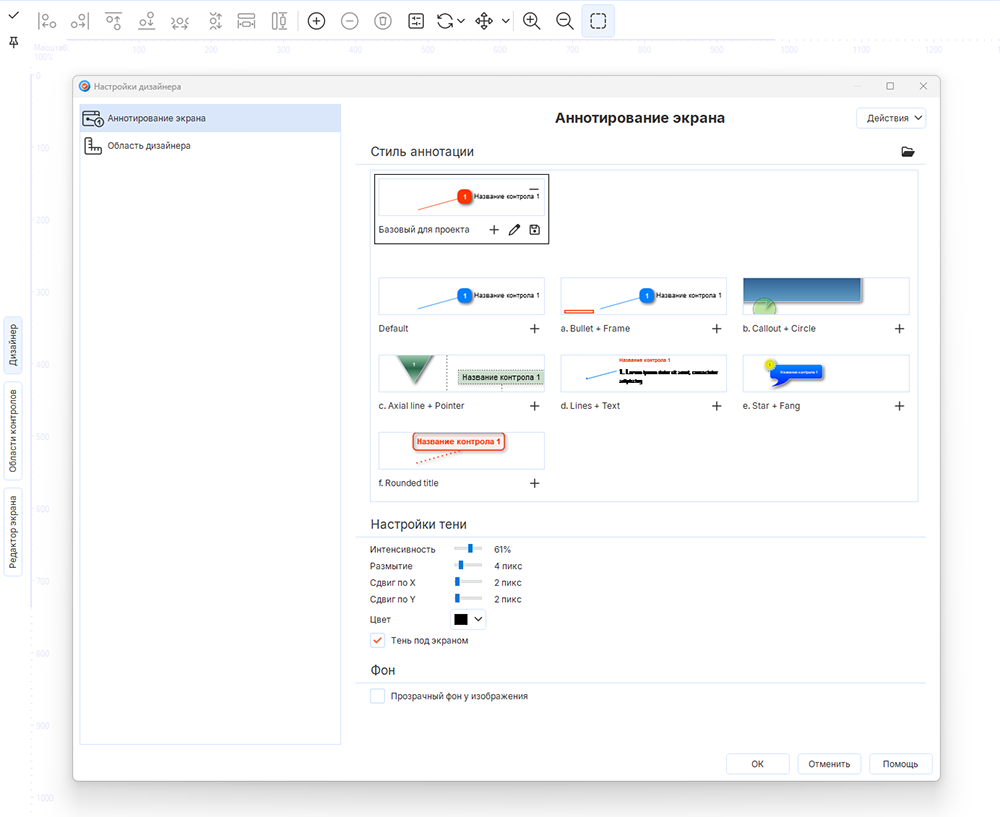Expand the rotate tool dropdown arrow
Viewport: 1000px width, 817px height.
pyautogui.click(x=461, y=21)
